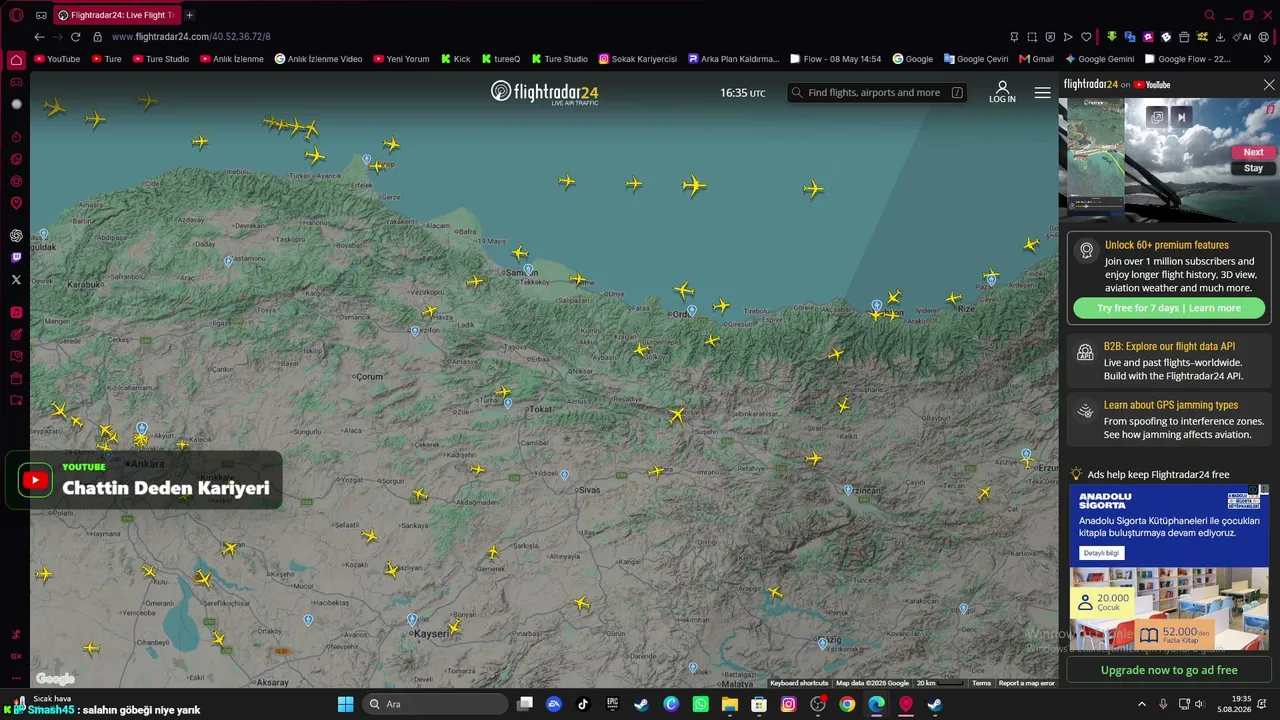This screenshot has height=720, width=1280.
Task: Close the Flightradar24 YouTube panel
Action: 1269,85
